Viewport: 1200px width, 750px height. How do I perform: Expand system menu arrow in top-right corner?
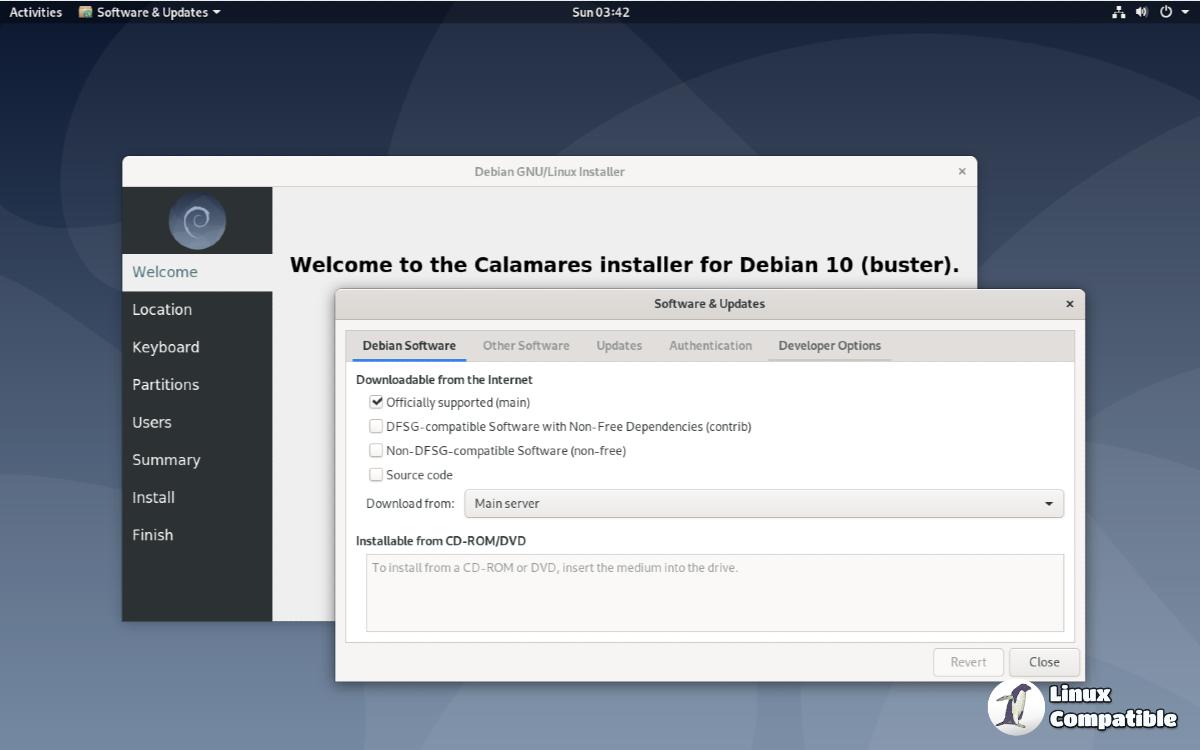point(1185,12)
